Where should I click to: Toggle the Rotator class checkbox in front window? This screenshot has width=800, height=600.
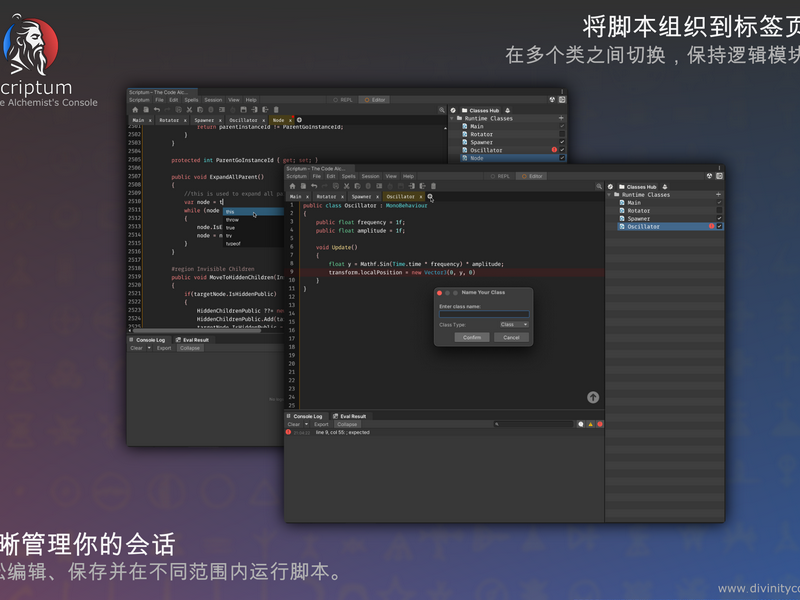pos(719,210)
